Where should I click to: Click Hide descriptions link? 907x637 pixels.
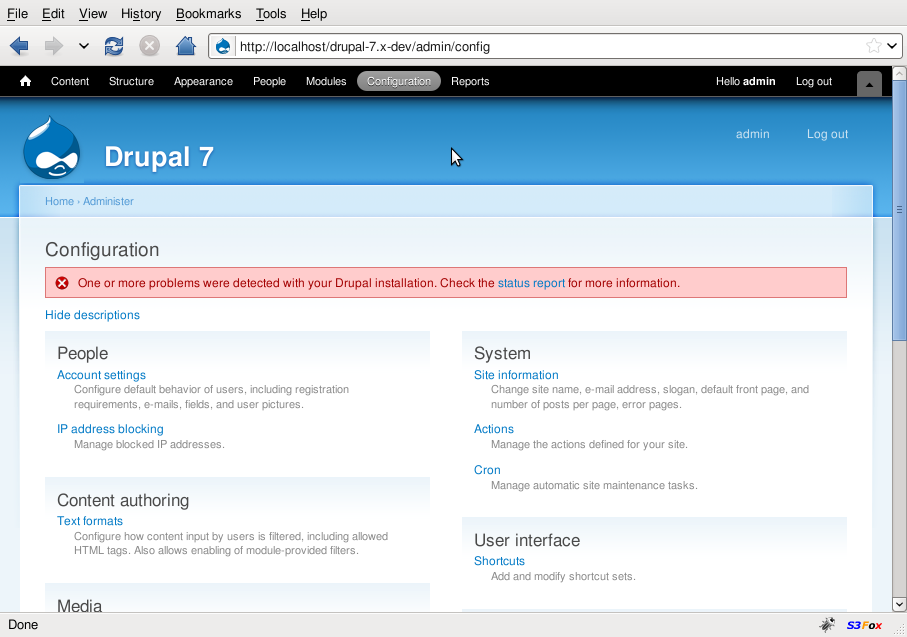tap(93, 315)
